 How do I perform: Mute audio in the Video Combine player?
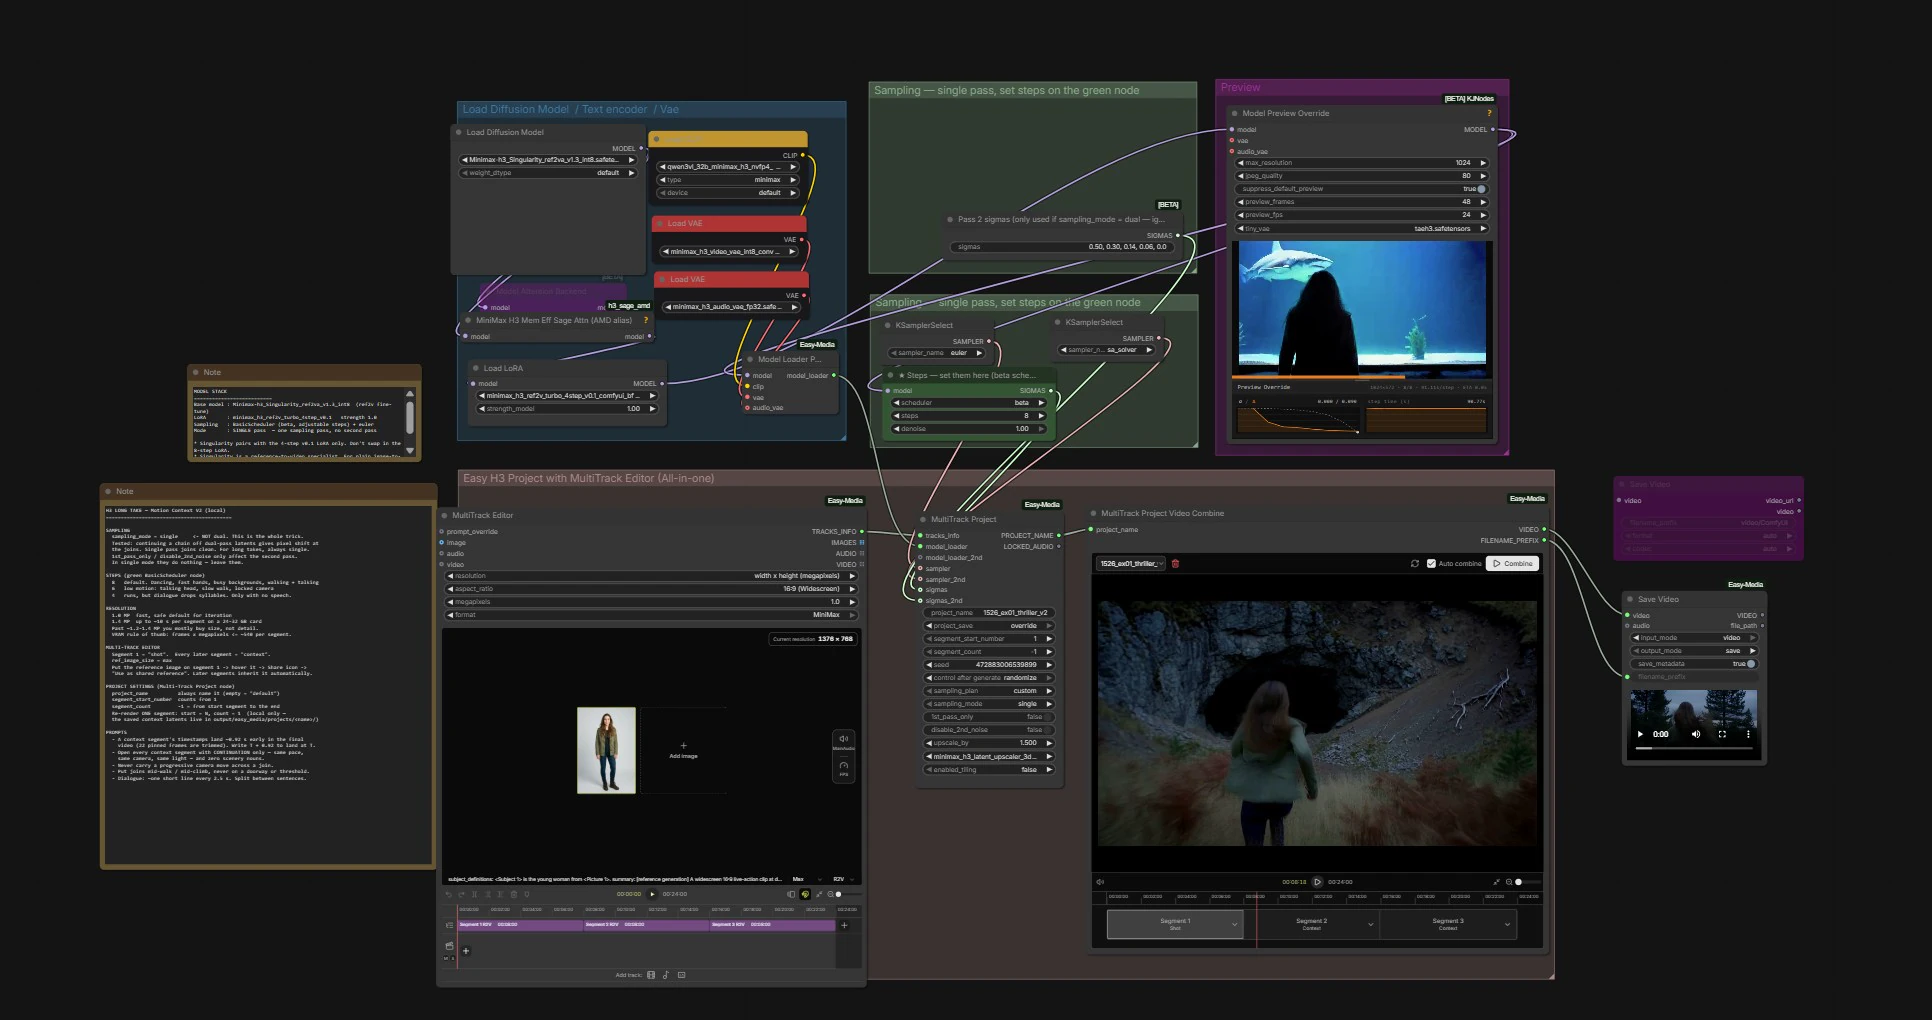[x=1100, y=882]
